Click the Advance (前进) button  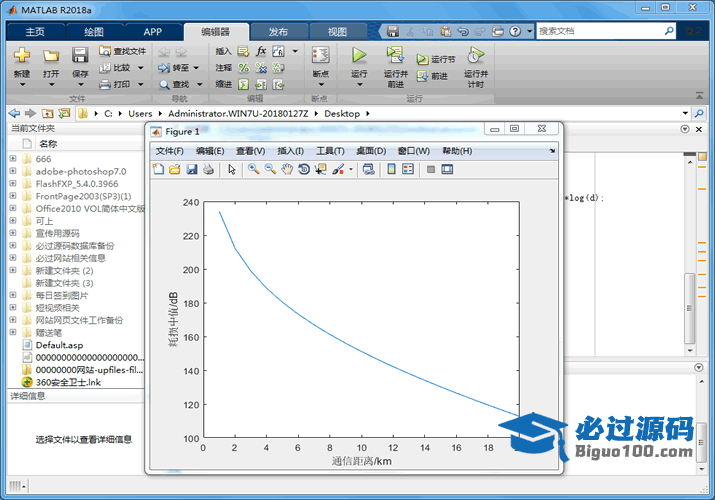click(432, 76)
